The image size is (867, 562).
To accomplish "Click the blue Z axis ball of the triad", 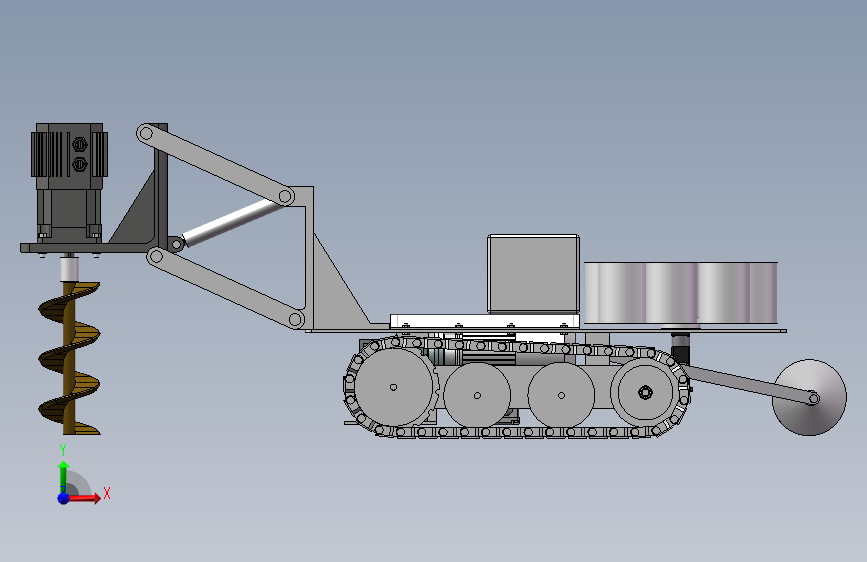I will pos(64,498).
